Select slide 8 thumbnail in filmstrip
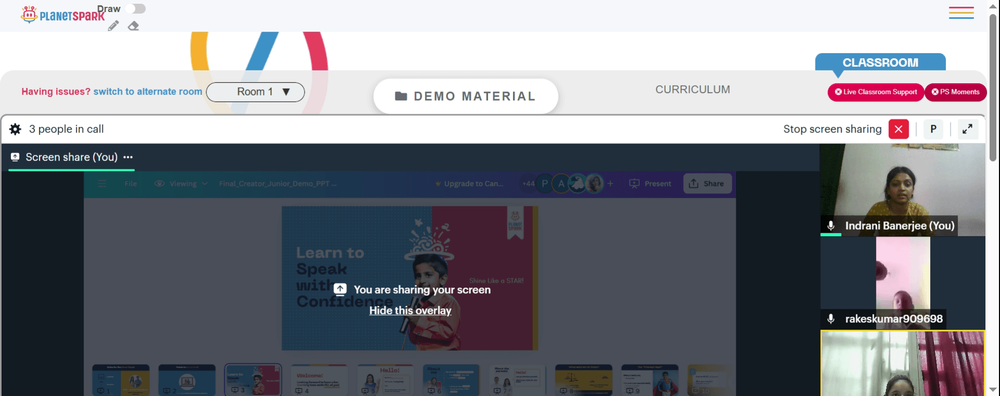The height and width of the screenshot is (396, 1000). coord(584,380)
